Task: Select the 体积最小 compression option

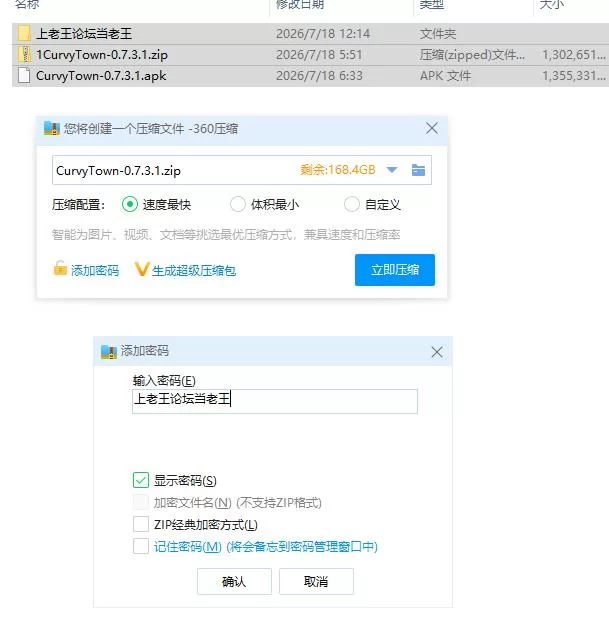Action: click(x=237, y=204)
